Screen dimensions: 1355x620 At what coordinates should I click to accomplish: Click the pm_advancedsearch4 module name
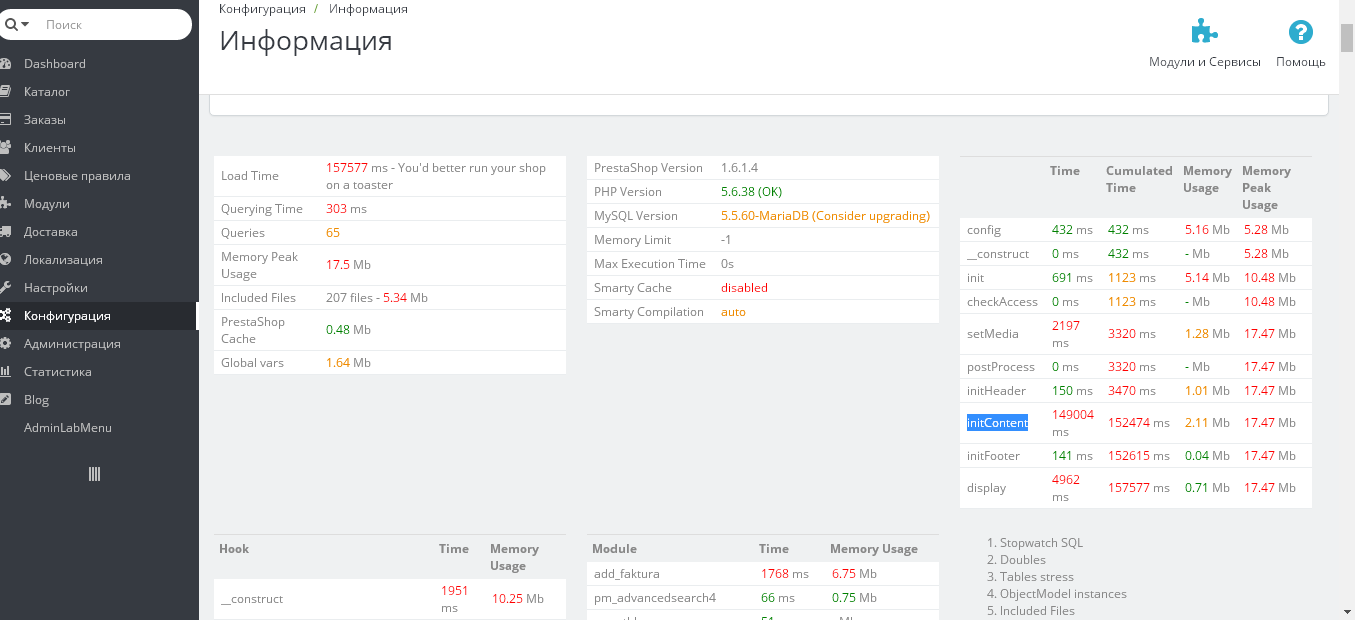point(655,598)
